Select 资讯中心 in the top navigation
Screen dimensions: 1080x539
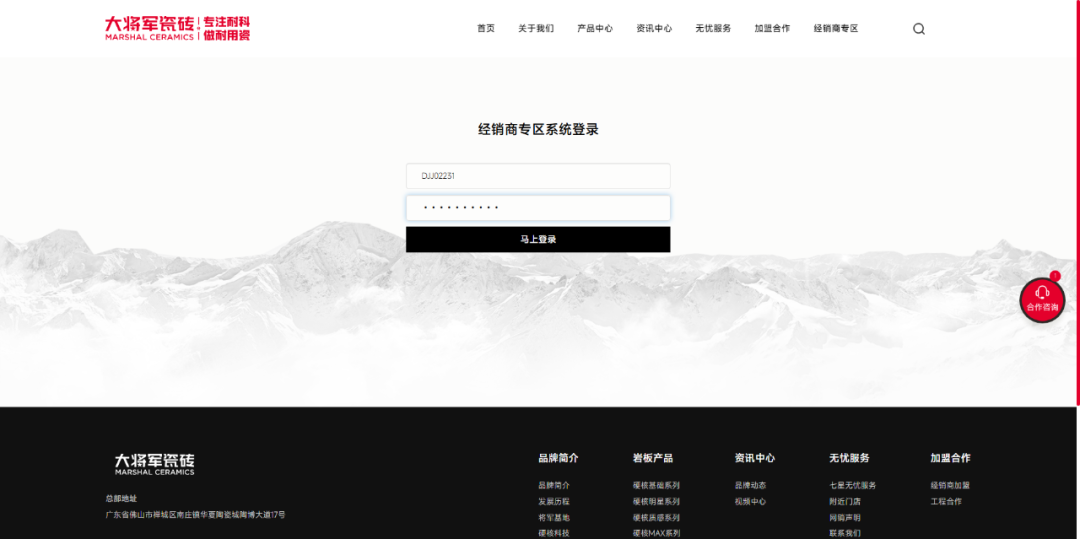pos(654,29)
